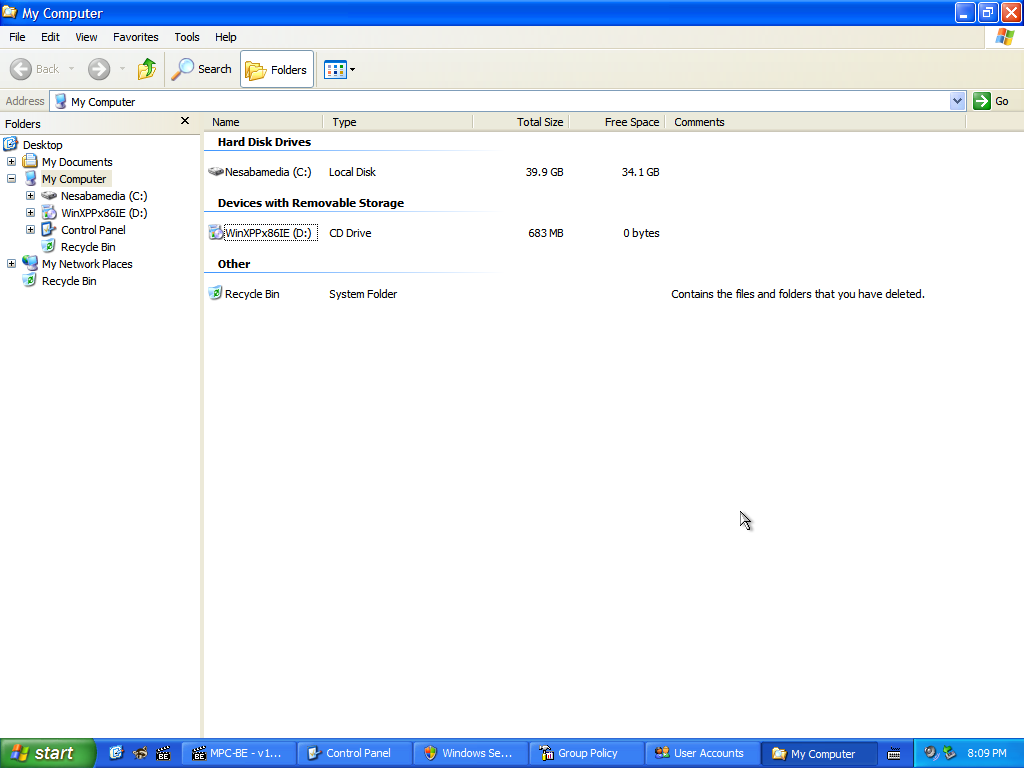1024x768 pixels.
Task: Collapse the My Computer tree node
Action: point(11,179)
